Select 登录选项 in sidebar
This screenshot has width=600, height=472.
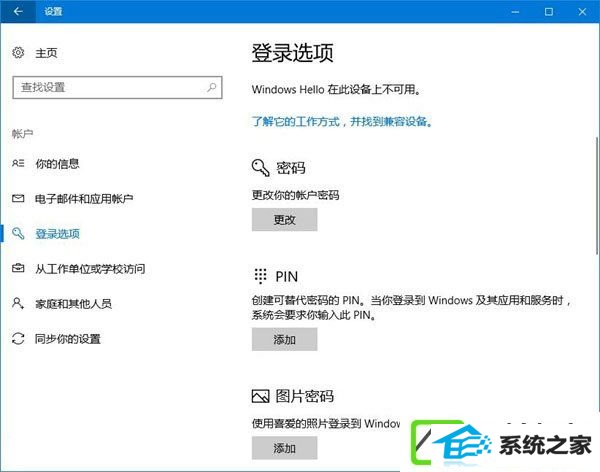57,234
